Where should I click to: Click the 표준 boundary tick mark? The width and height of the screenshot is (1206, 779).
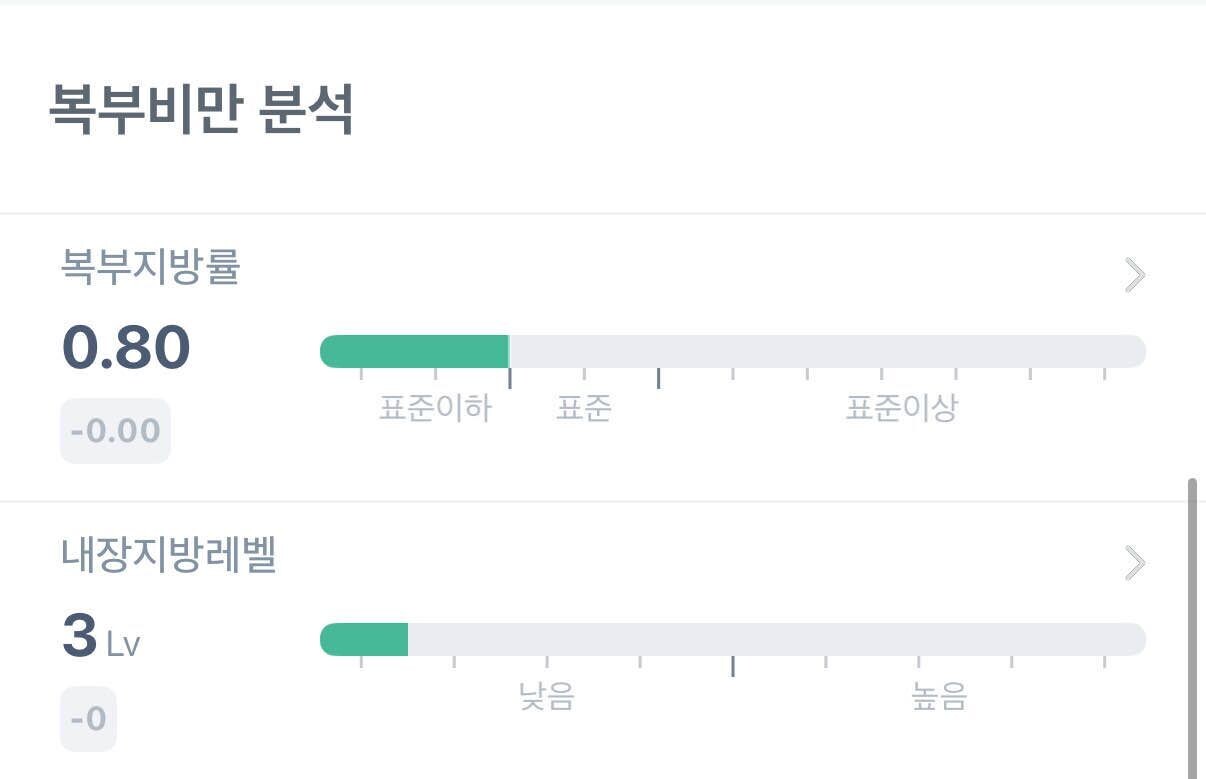[x=510, y=378]
